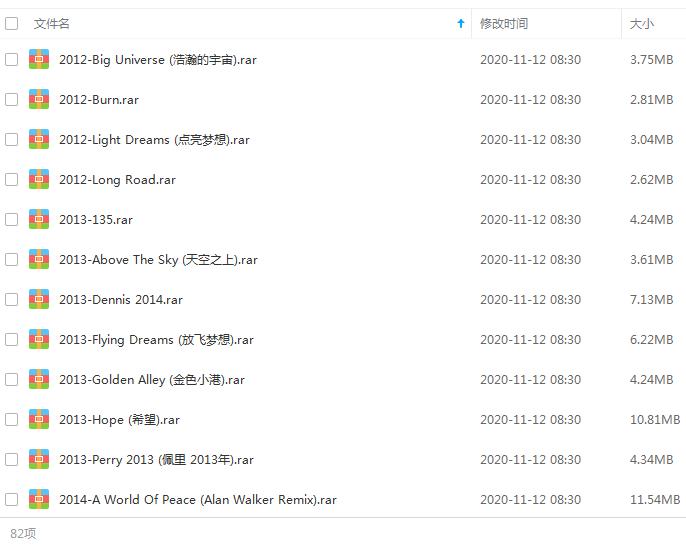Viewport: 686px width, 545px height.
Task: Check the box for 2013-Golden Alley (金色小港).rar
Action: [11, 380]
